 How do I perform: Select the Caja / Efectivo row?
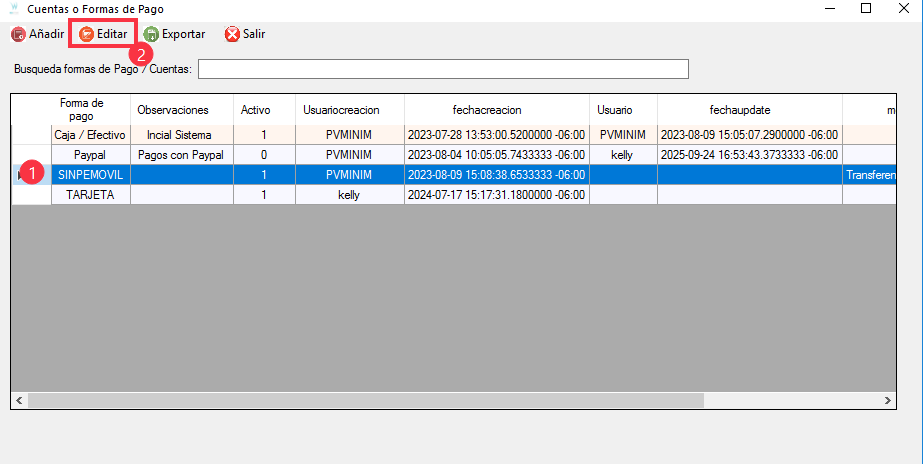(x=90, y=135)
